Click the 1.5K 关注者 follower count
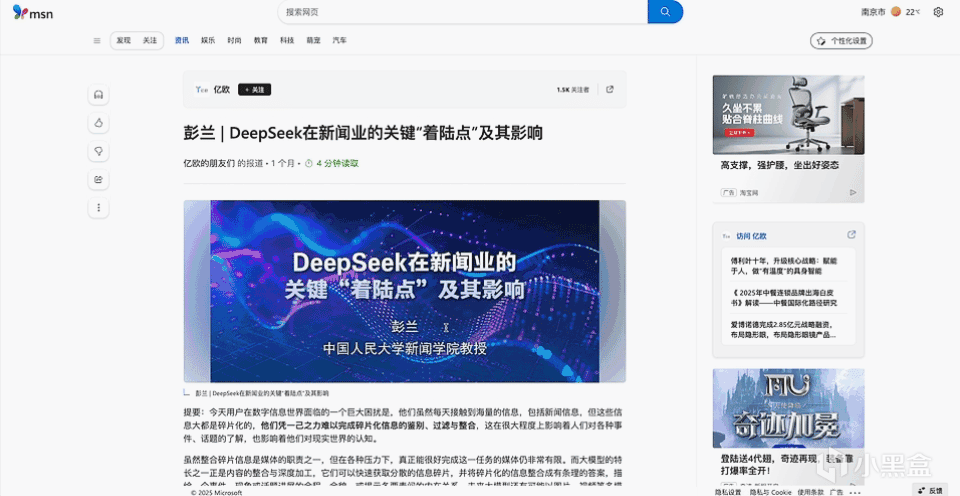960x496 pixels. 572,89
